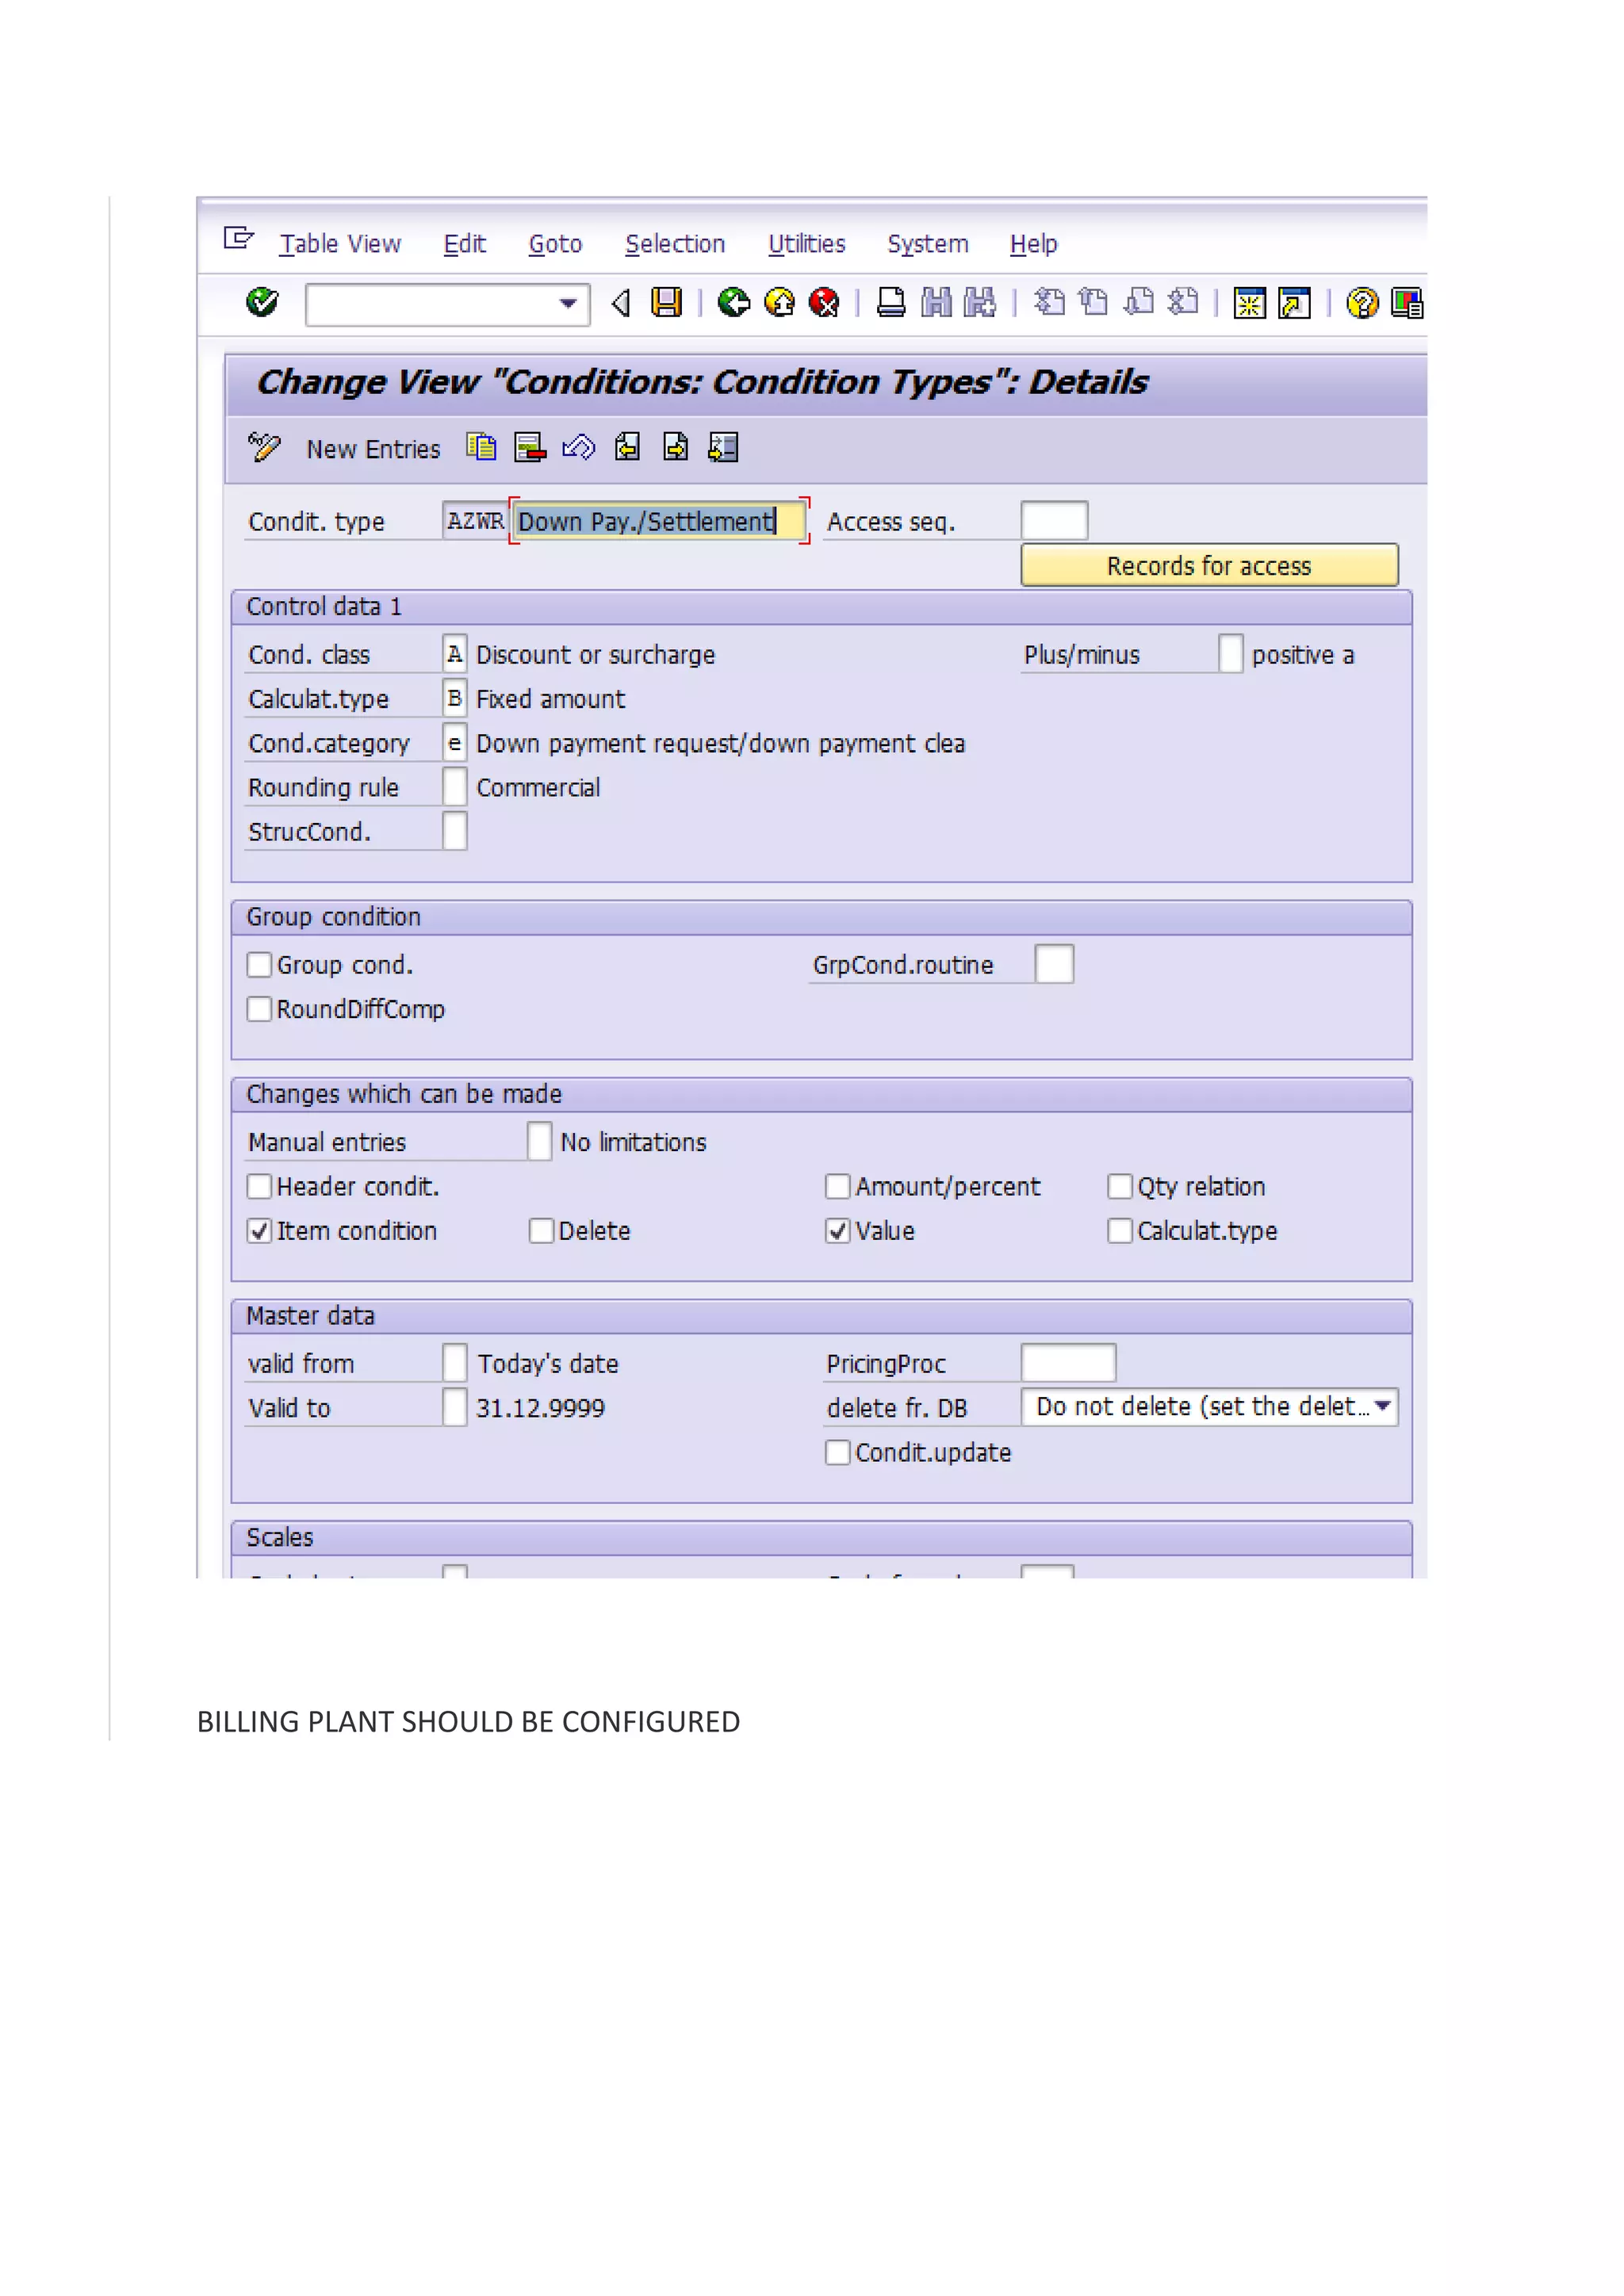This screenshot has height=2296, width=1624.
Task: Uncheck the Value checkbox
Action: (x=837, y=1231)
